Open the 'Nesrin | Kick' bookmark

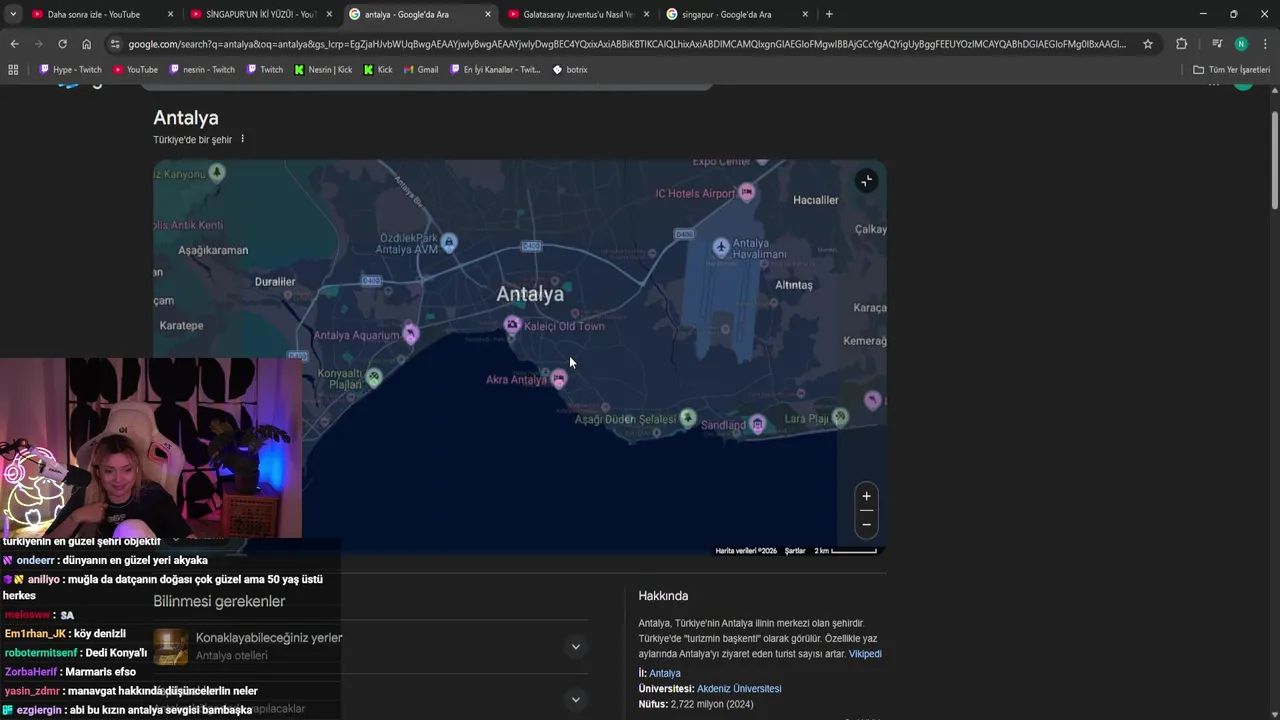tap(323, 70)
